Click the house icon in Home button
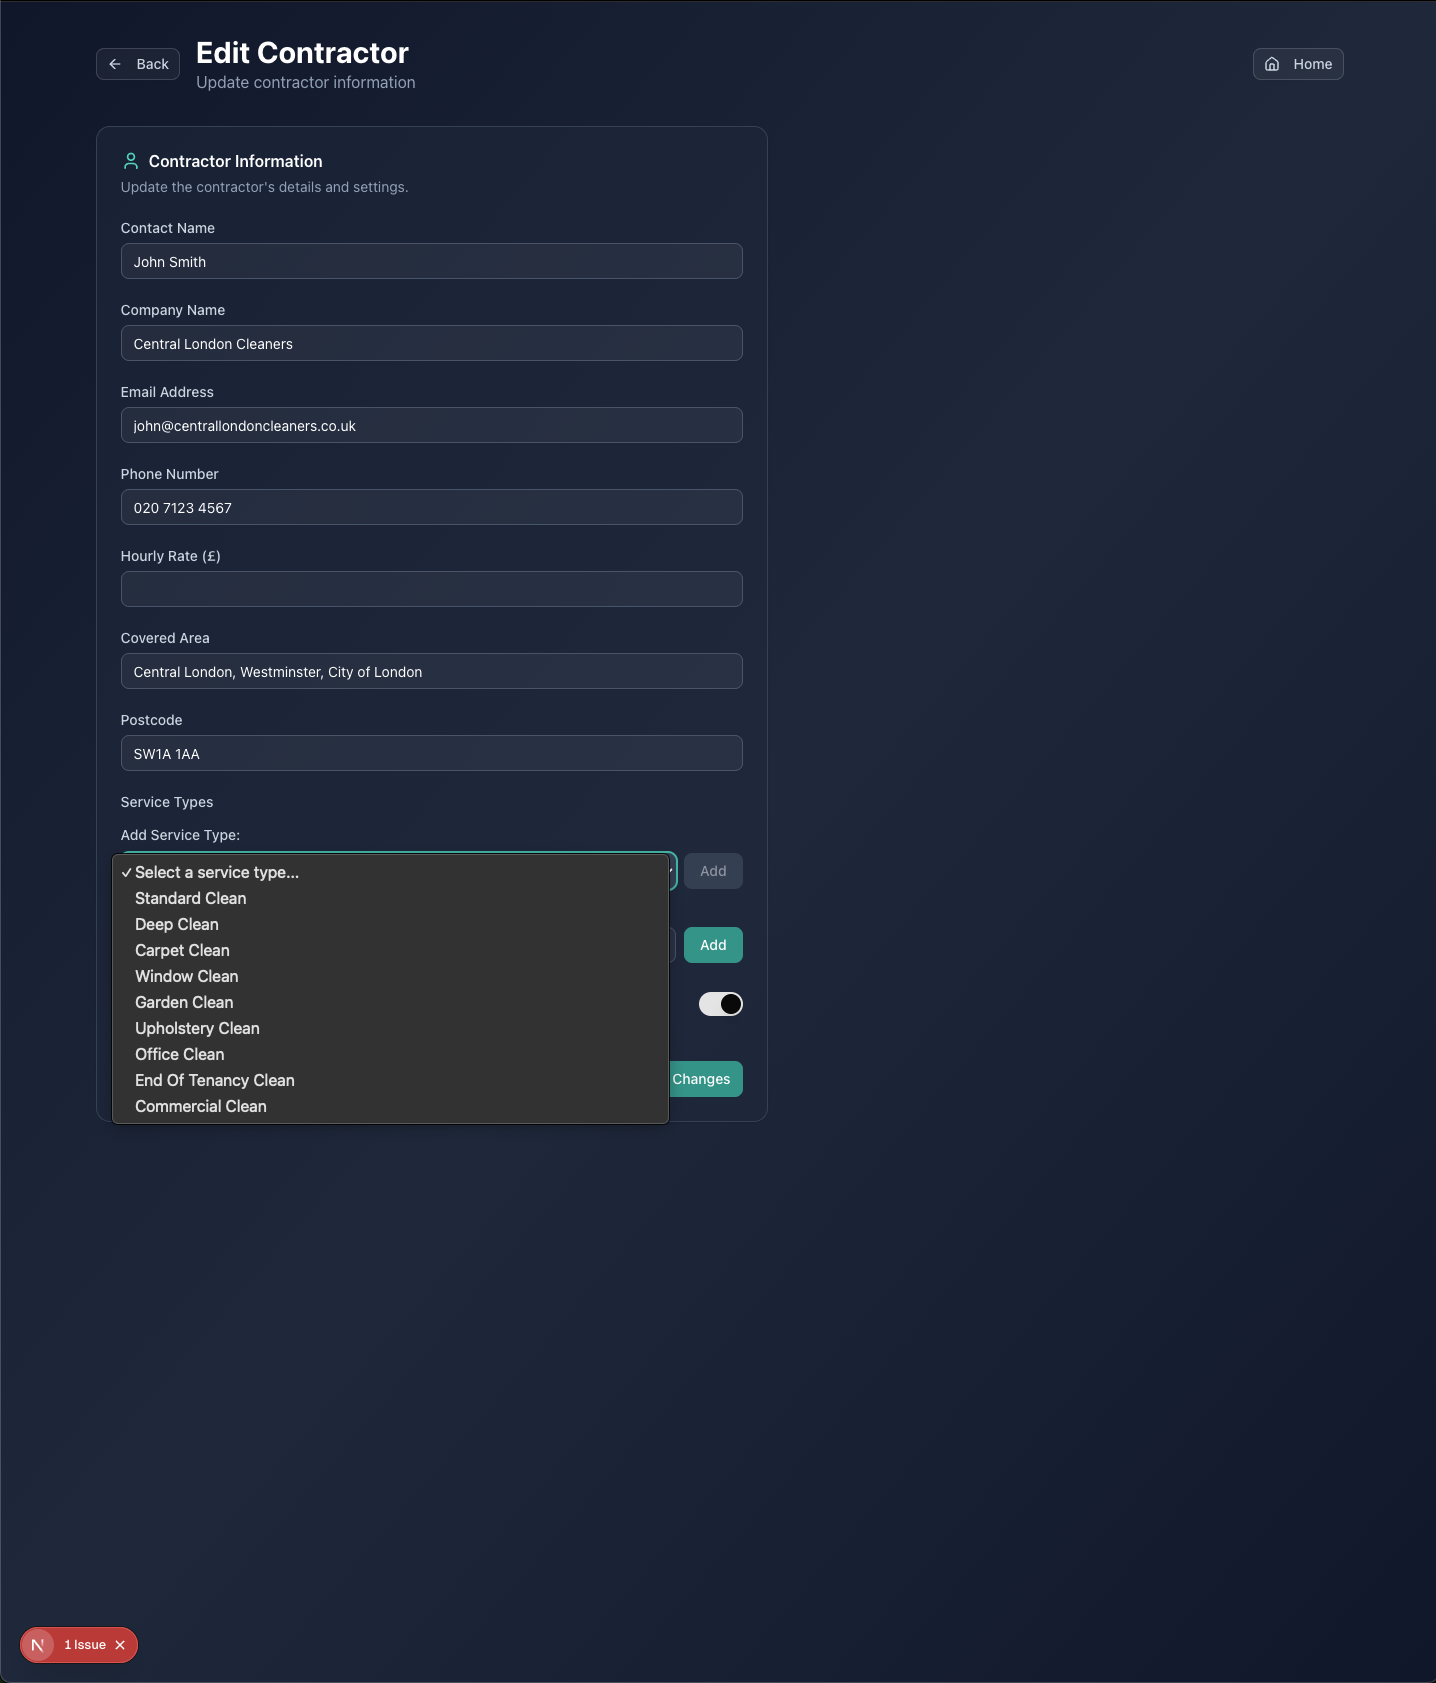Viewport: 1436px width, 1683px height. (x=1272, y=64)
